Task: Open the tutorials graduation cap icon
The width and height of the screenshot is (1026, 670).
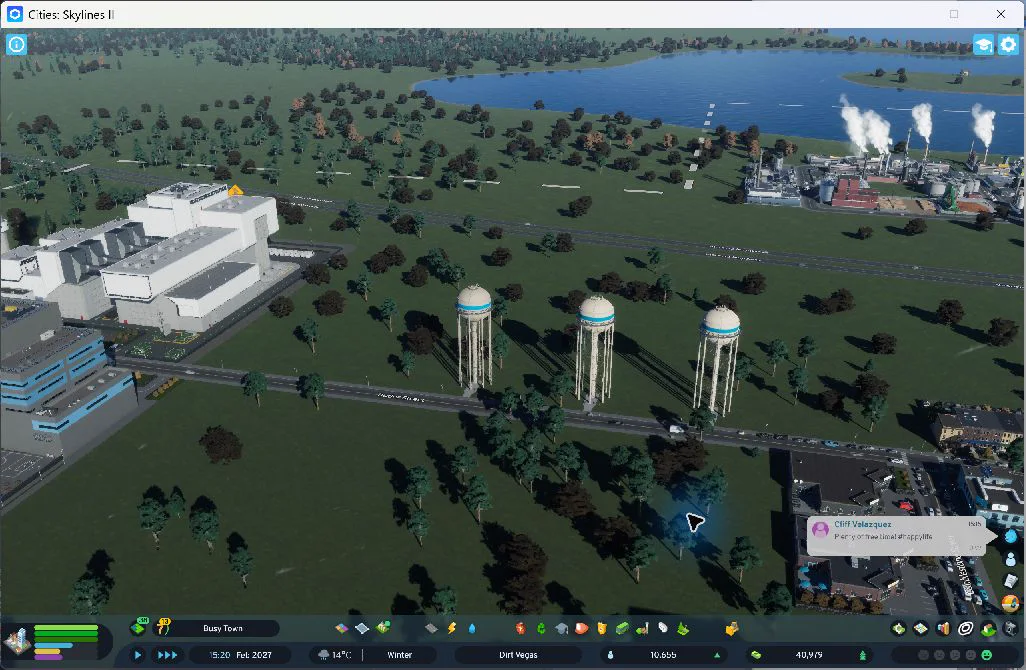Action: [983, 44]
